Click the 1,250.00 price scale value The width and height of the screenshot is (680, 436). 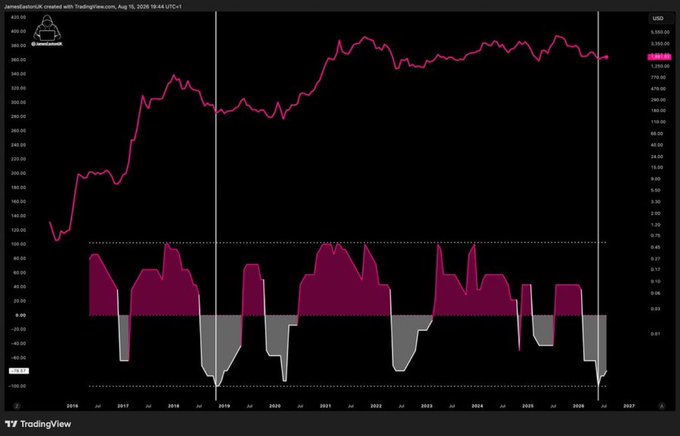(660, 66)
